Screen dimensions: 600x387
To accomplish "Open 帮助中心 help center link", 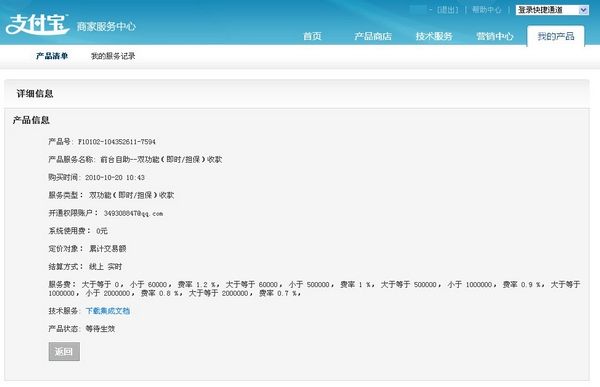I will (x=486, y=10).
